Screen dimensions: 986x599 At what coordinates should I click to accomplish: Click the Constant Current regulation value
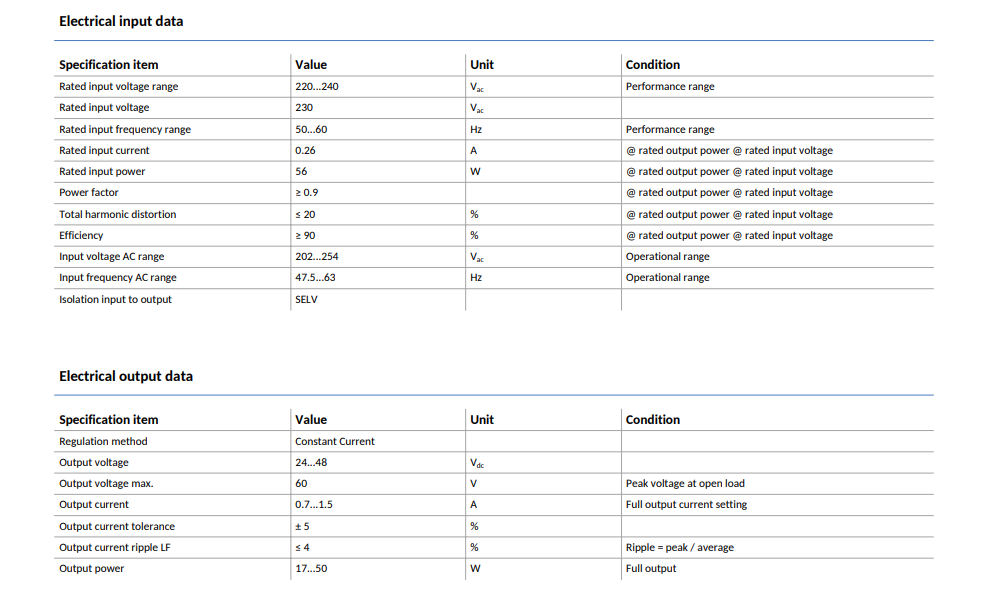point(335,441)
